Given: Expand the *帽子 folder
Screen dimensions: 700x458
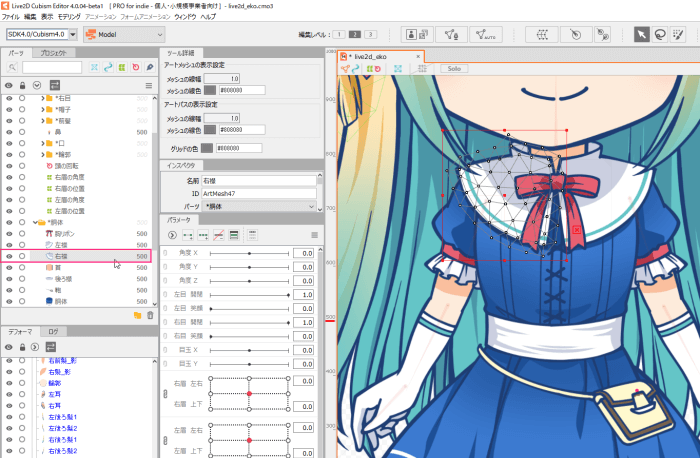Looking at the screenshot, I should pos(43,109).
